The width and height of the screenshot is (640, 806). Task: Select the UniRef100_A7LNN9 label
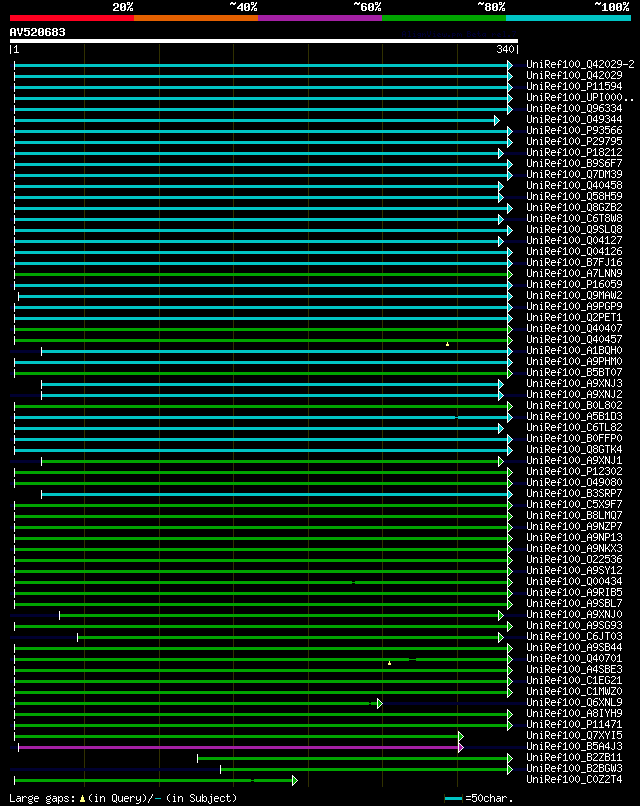click(x=574, y=273)
